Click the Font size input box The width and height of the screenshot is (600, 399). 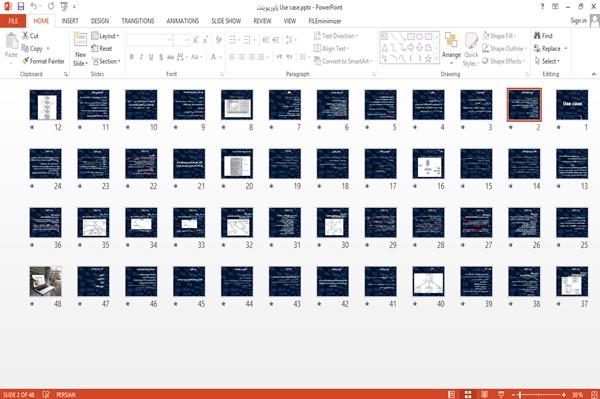181,40
